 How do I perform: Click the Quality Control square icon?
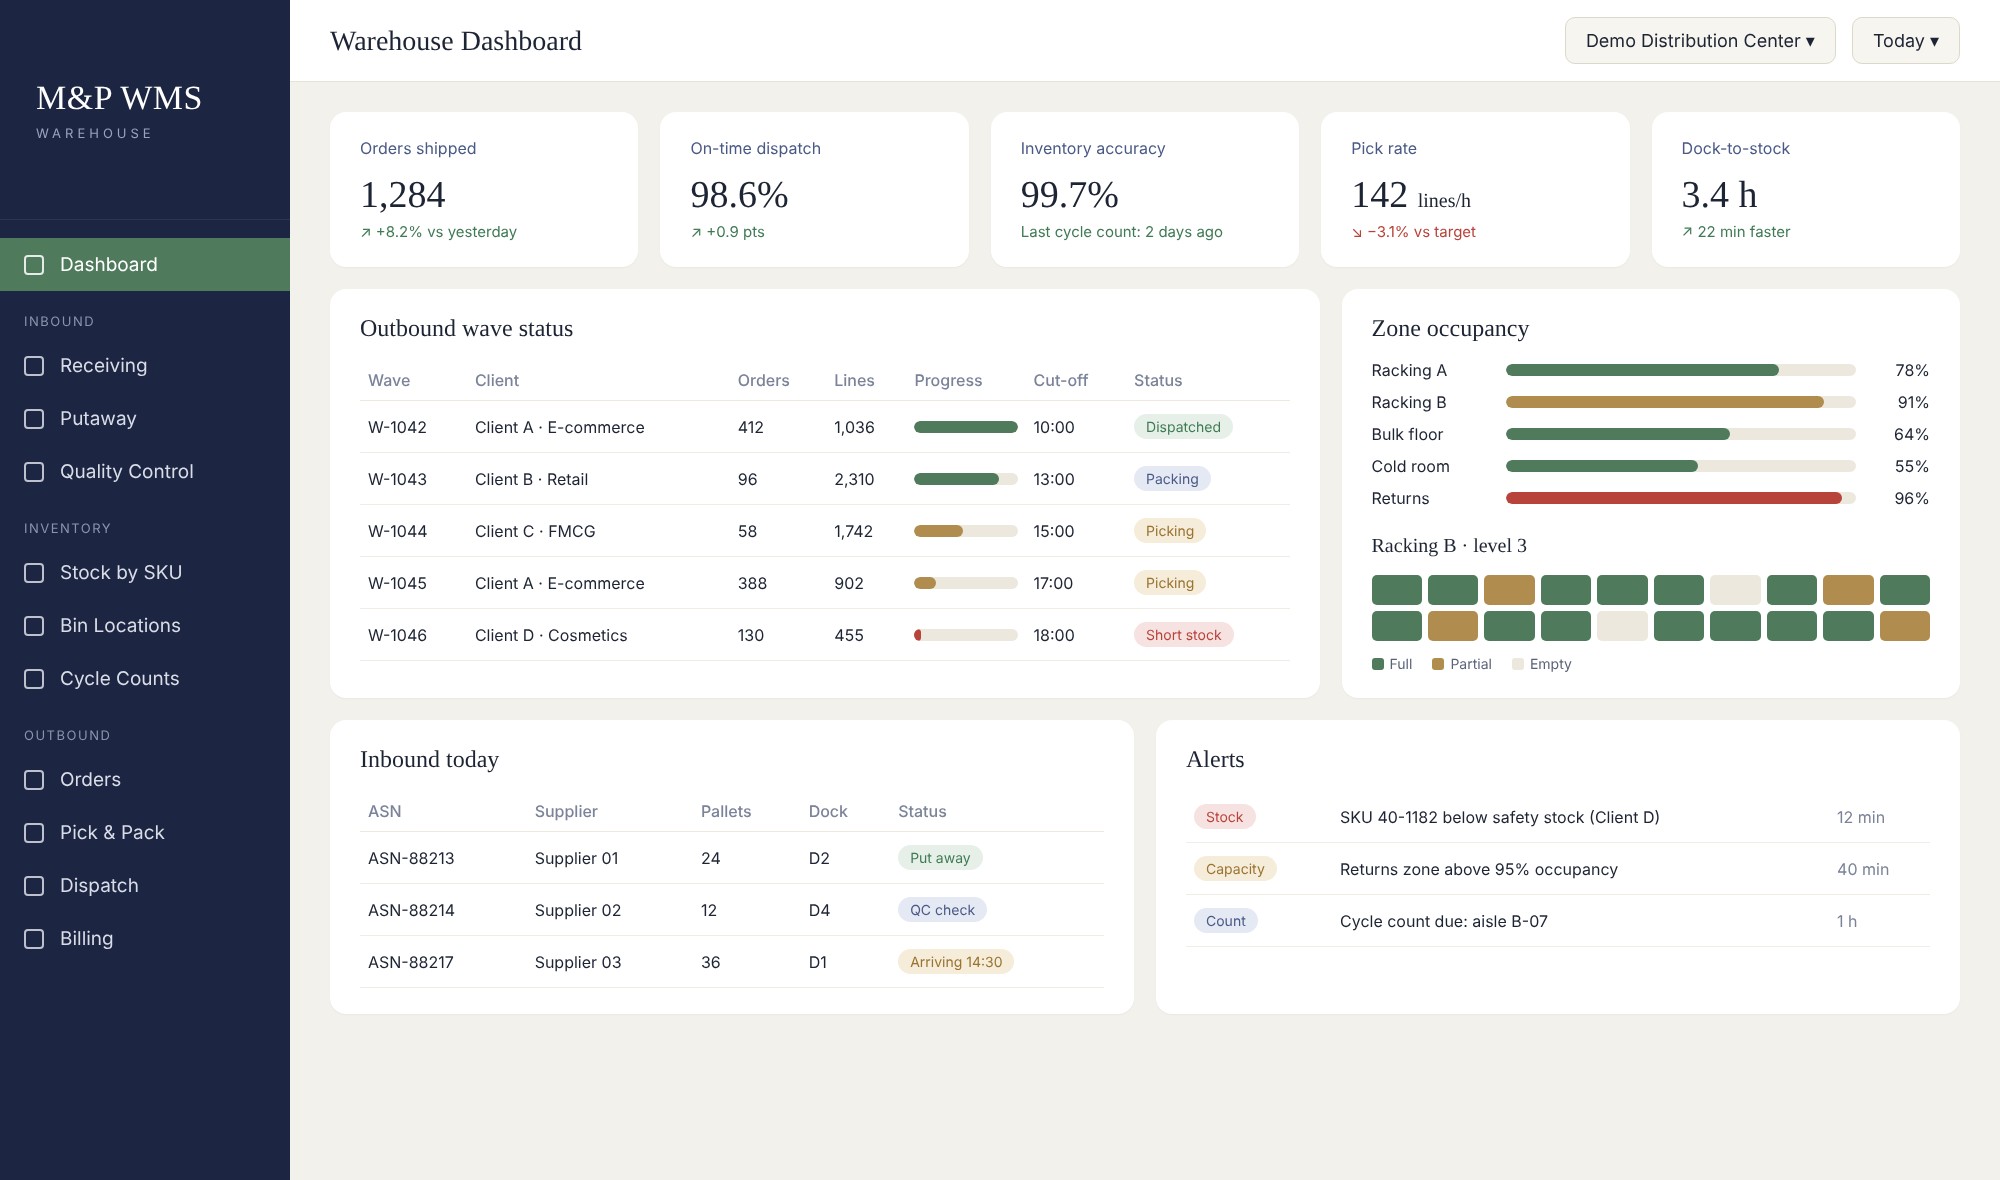(x=34, y=472)
